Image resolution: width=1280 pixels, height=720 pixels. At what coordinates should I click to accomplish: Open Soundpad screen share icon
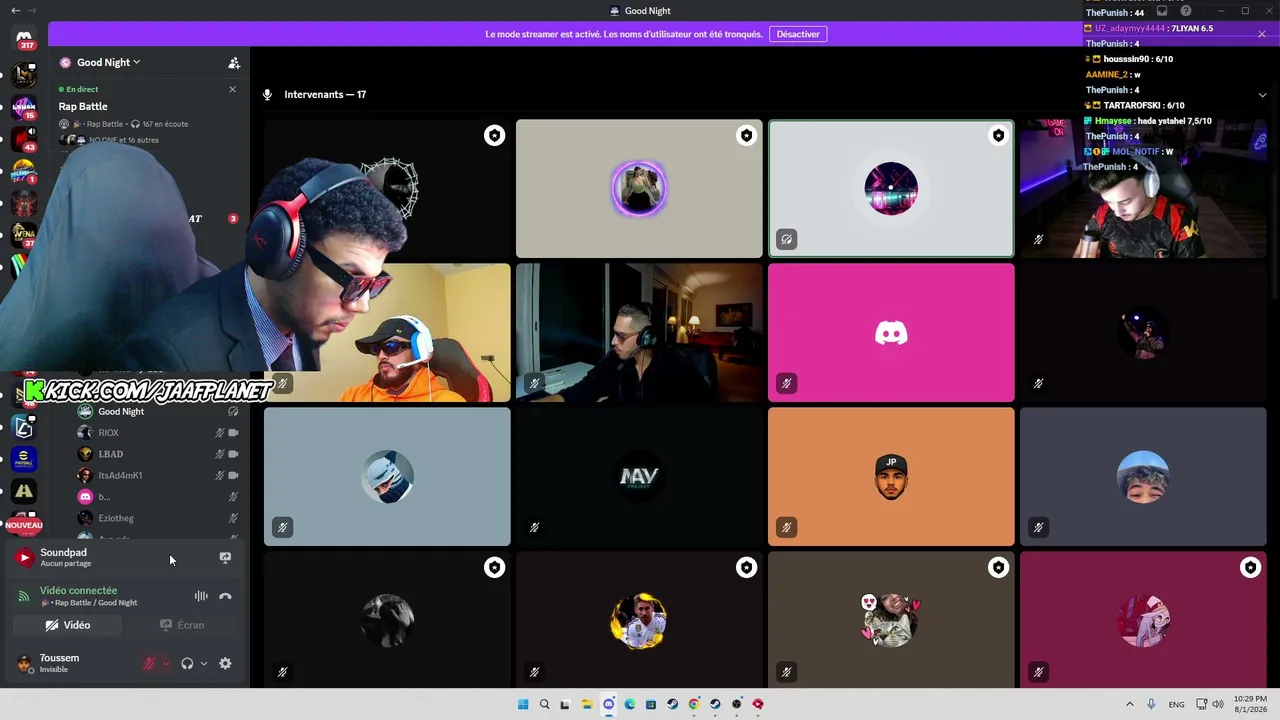(x=225, y=558)
